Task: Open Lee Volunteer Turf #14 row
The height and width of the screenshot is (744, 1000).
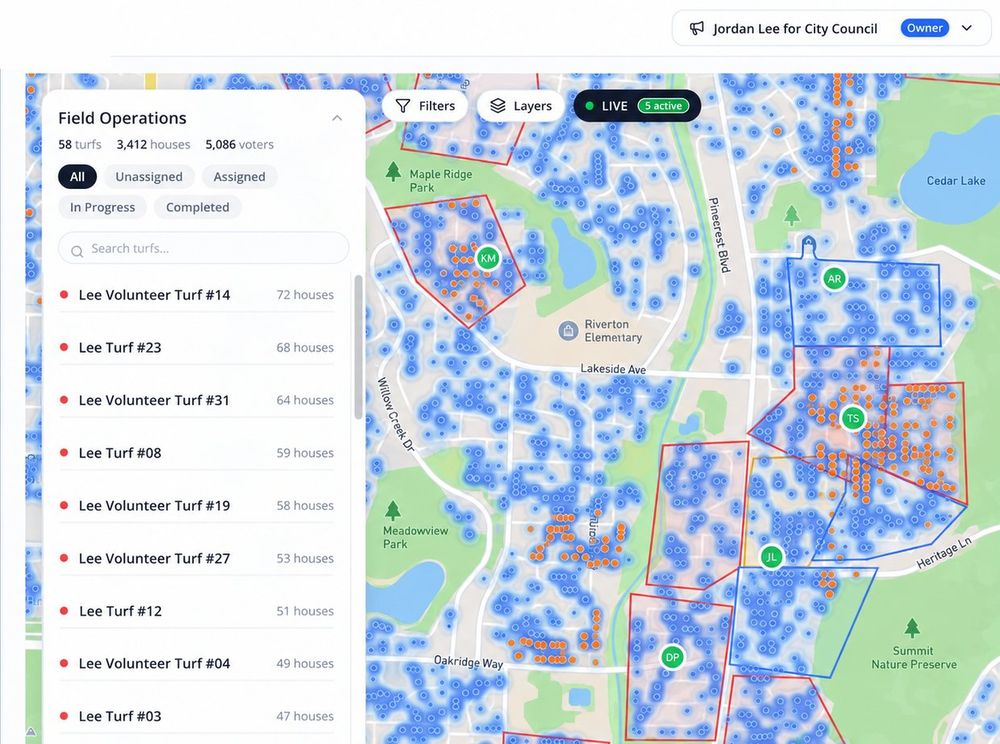Action: pyautogui.click(x=196, y=295)
